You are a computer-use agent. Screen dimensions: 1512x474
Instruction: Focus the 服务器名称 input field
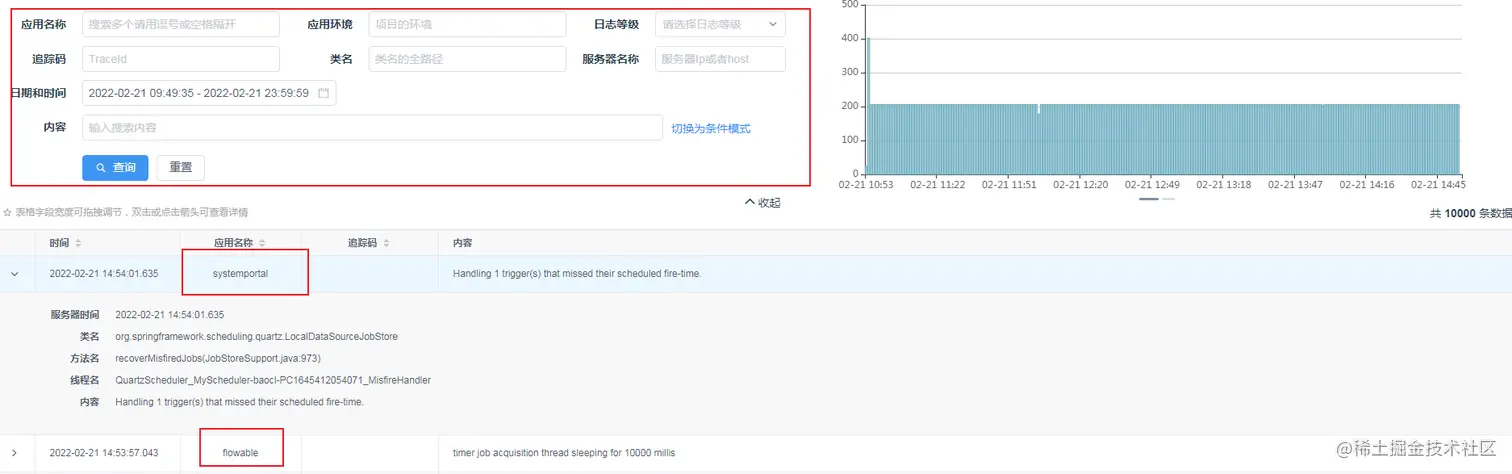click(x=720, y=59)
